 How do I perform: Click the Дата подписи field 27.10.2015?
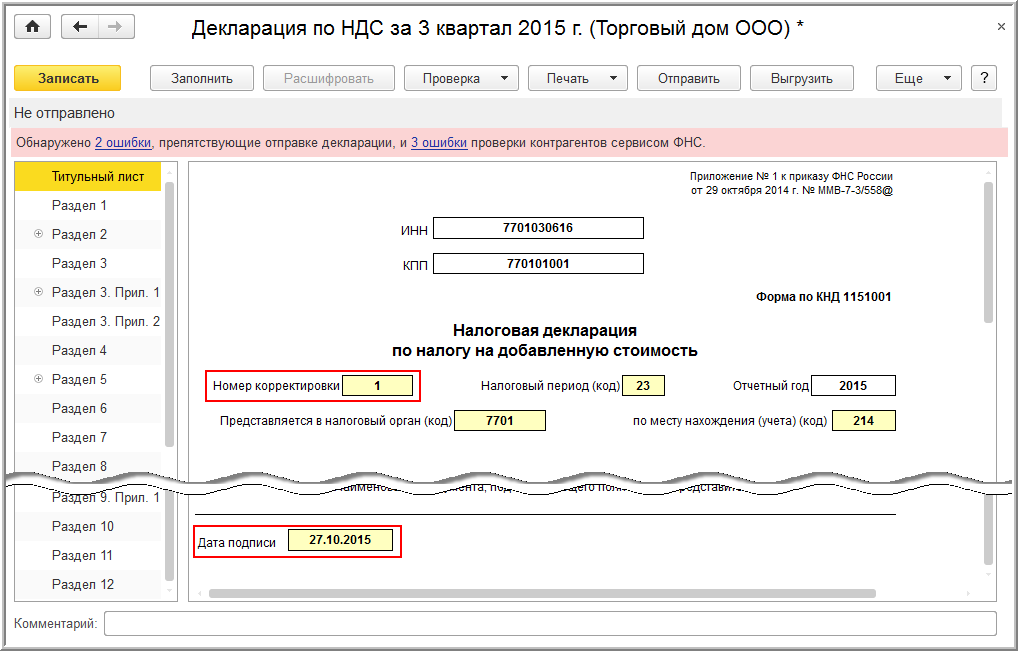340,540
